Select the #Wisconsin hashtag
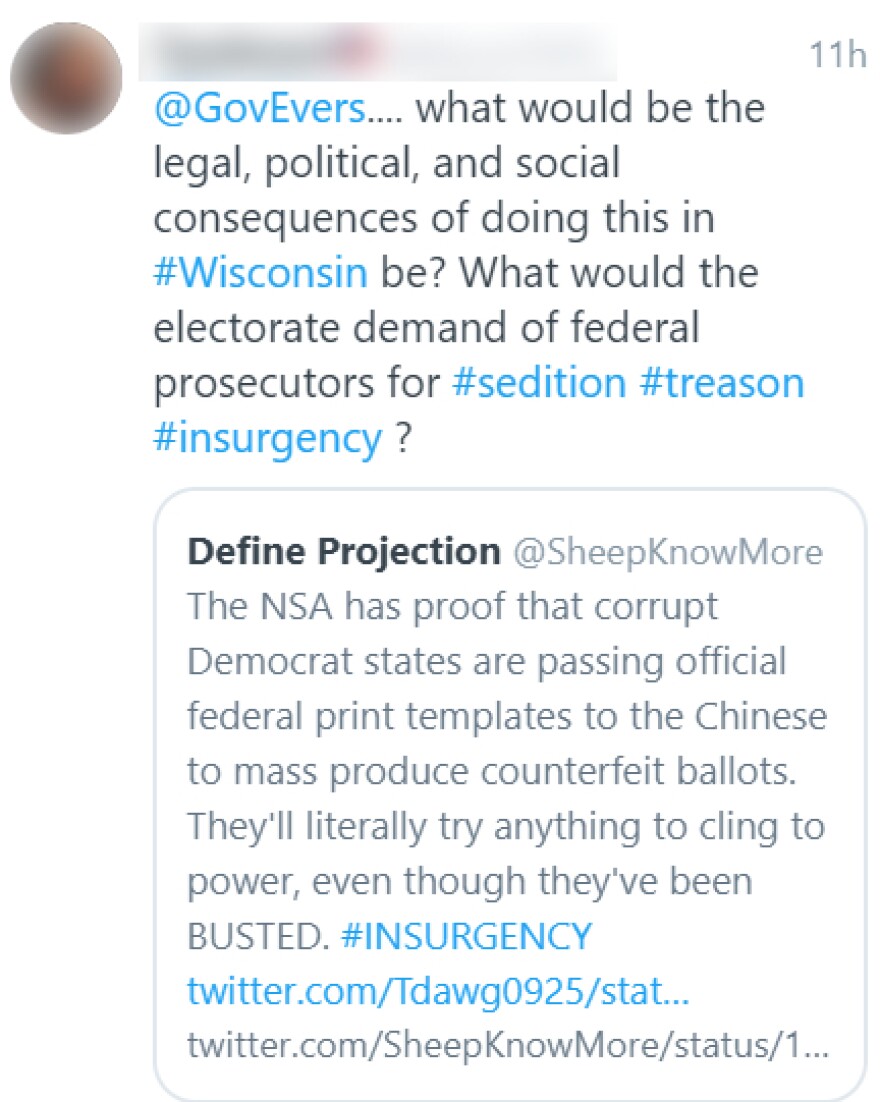 click(260, 272)
